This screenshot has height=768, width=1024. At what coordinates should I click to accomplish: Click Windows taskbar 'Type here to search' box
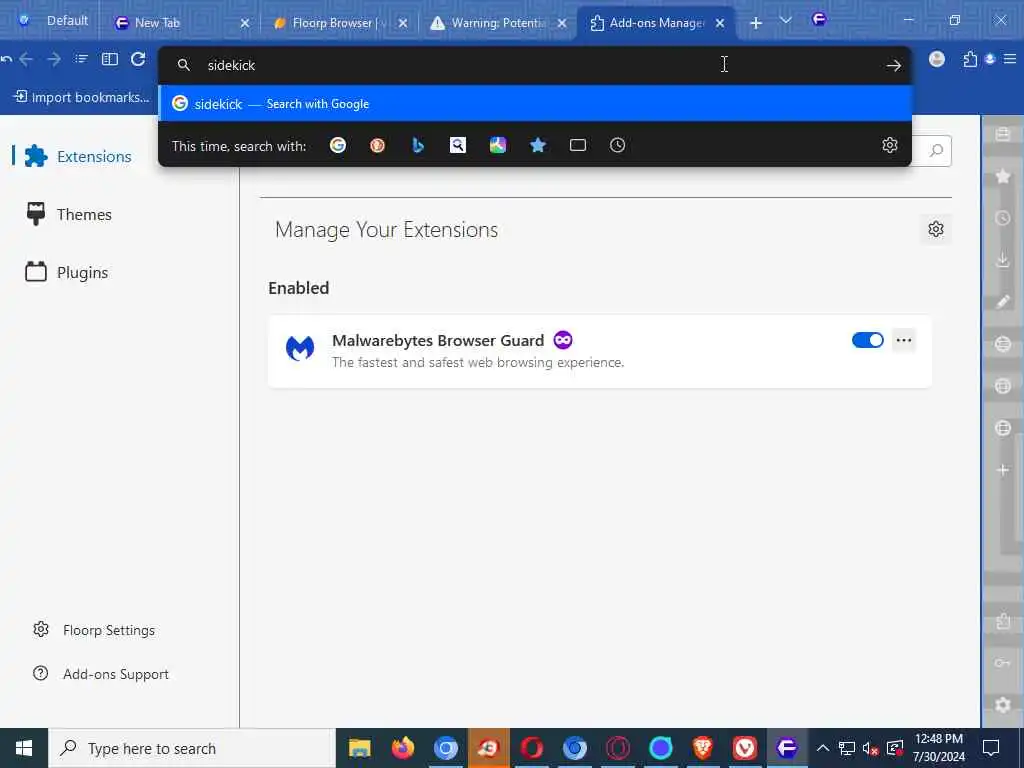coord(192,748)
